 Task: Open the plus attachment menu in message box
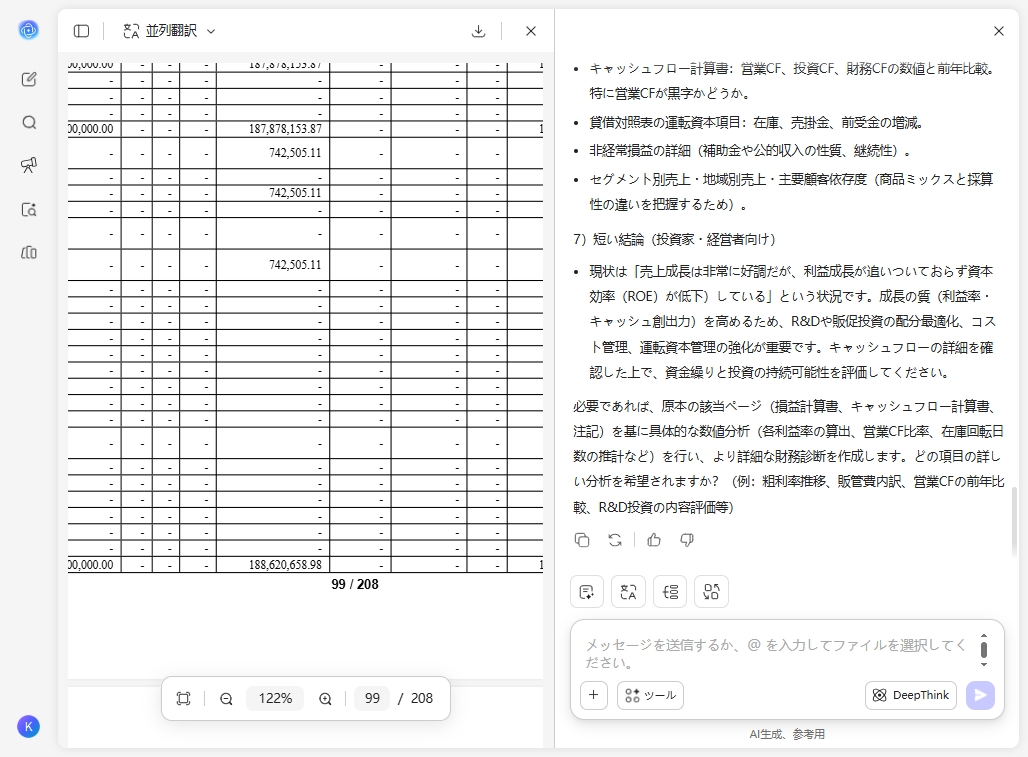[x=593, y=694]
